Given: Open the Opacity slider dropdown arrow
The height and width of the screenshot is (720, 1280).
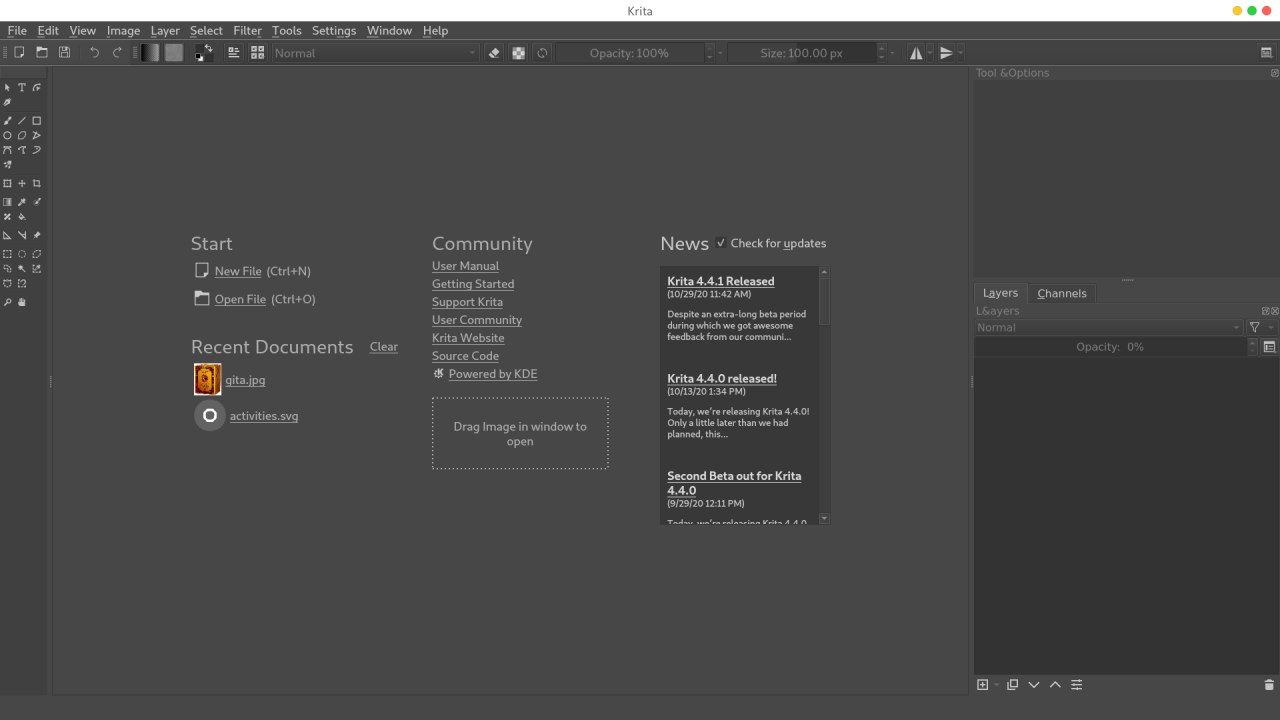Looking at the screenshot, I should pyautogui.click(x=720, y=53).
